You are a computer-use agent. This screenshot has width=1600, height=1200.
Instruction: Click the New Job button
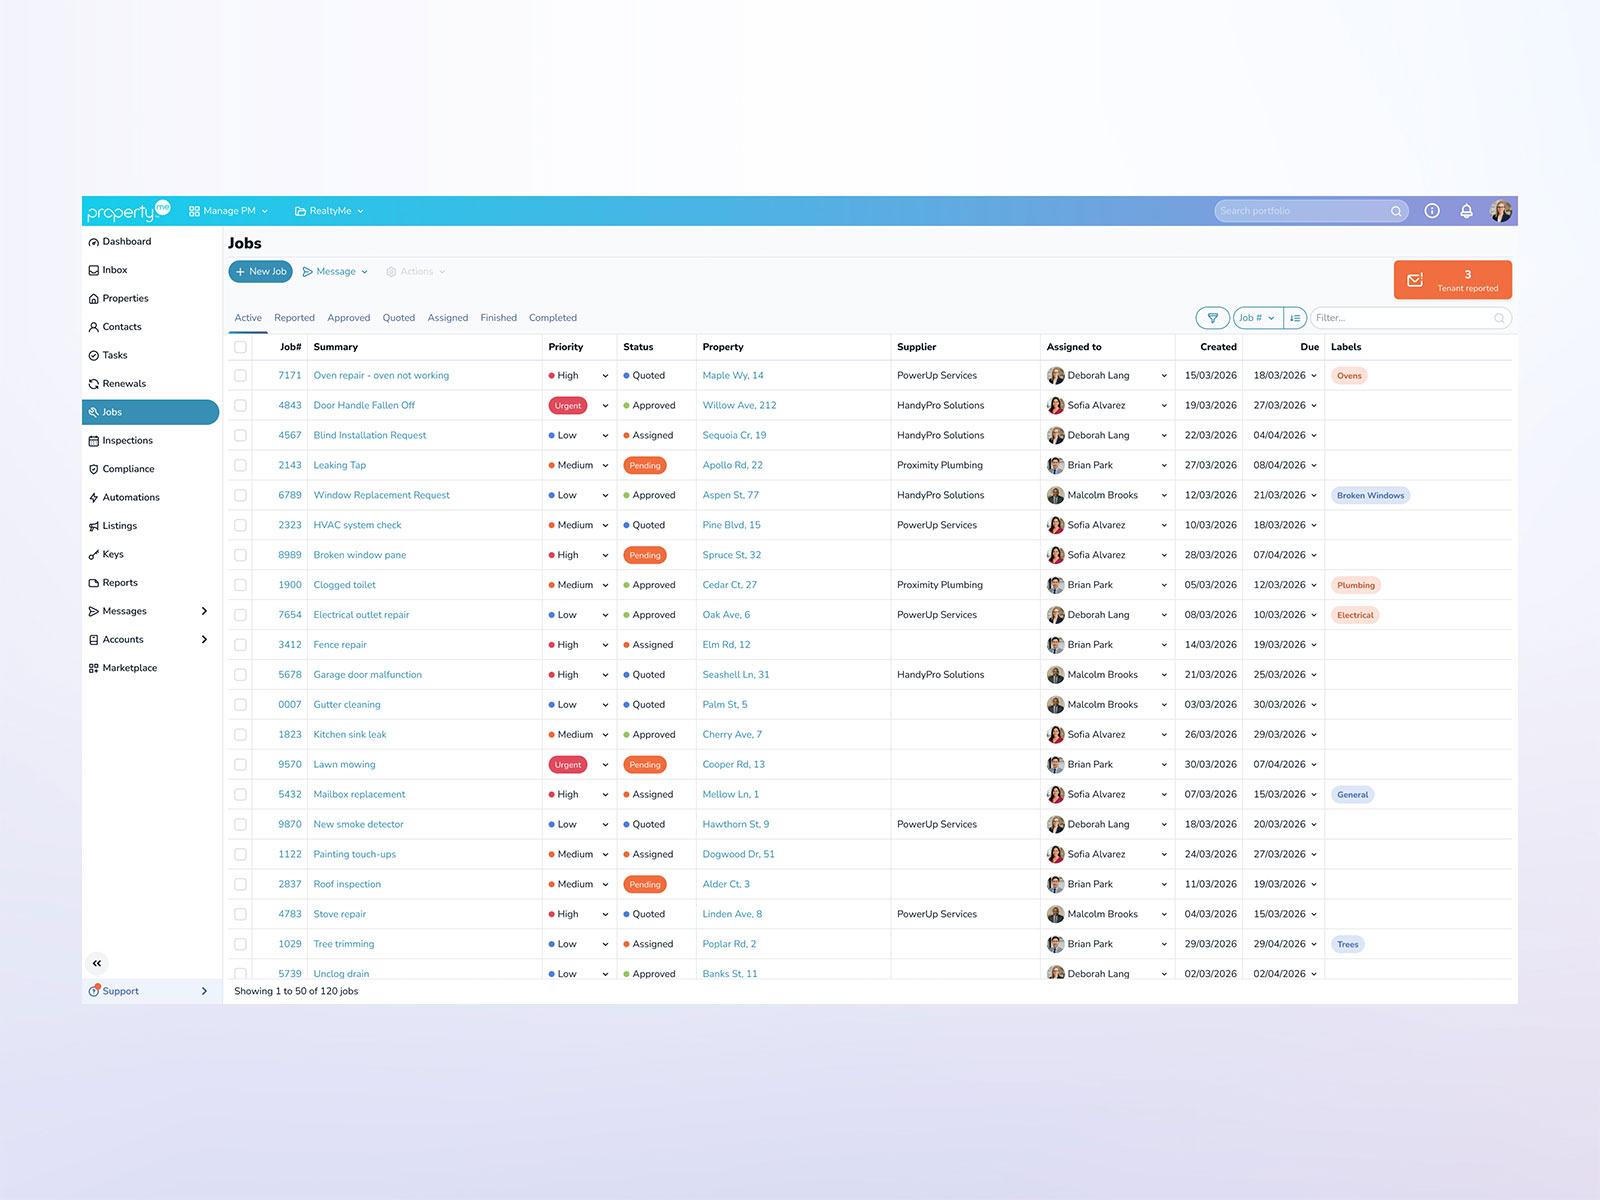260,271
